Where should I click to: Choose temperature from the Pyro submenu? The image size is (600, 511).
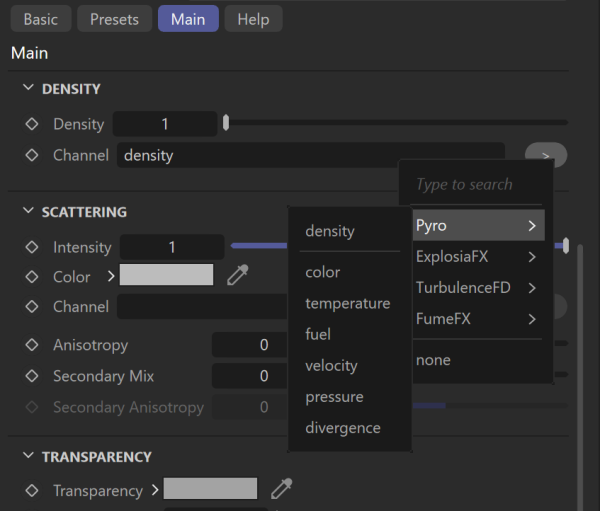click(x=347, y=303)
